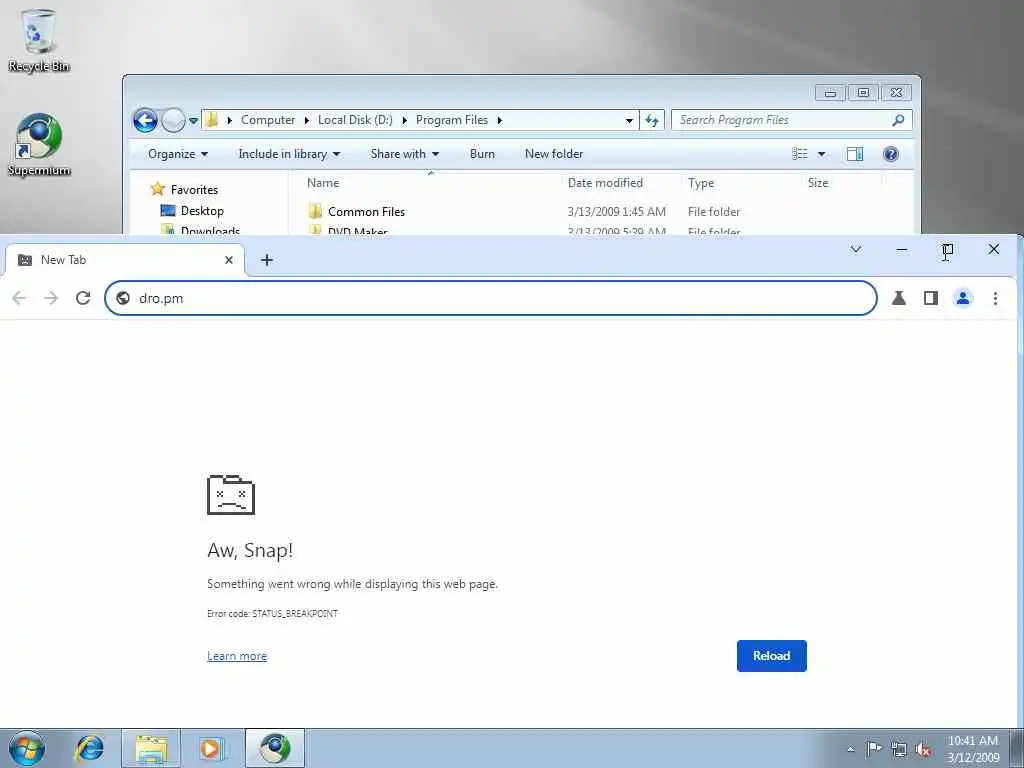Open the tab search chevron

(856, 249)
